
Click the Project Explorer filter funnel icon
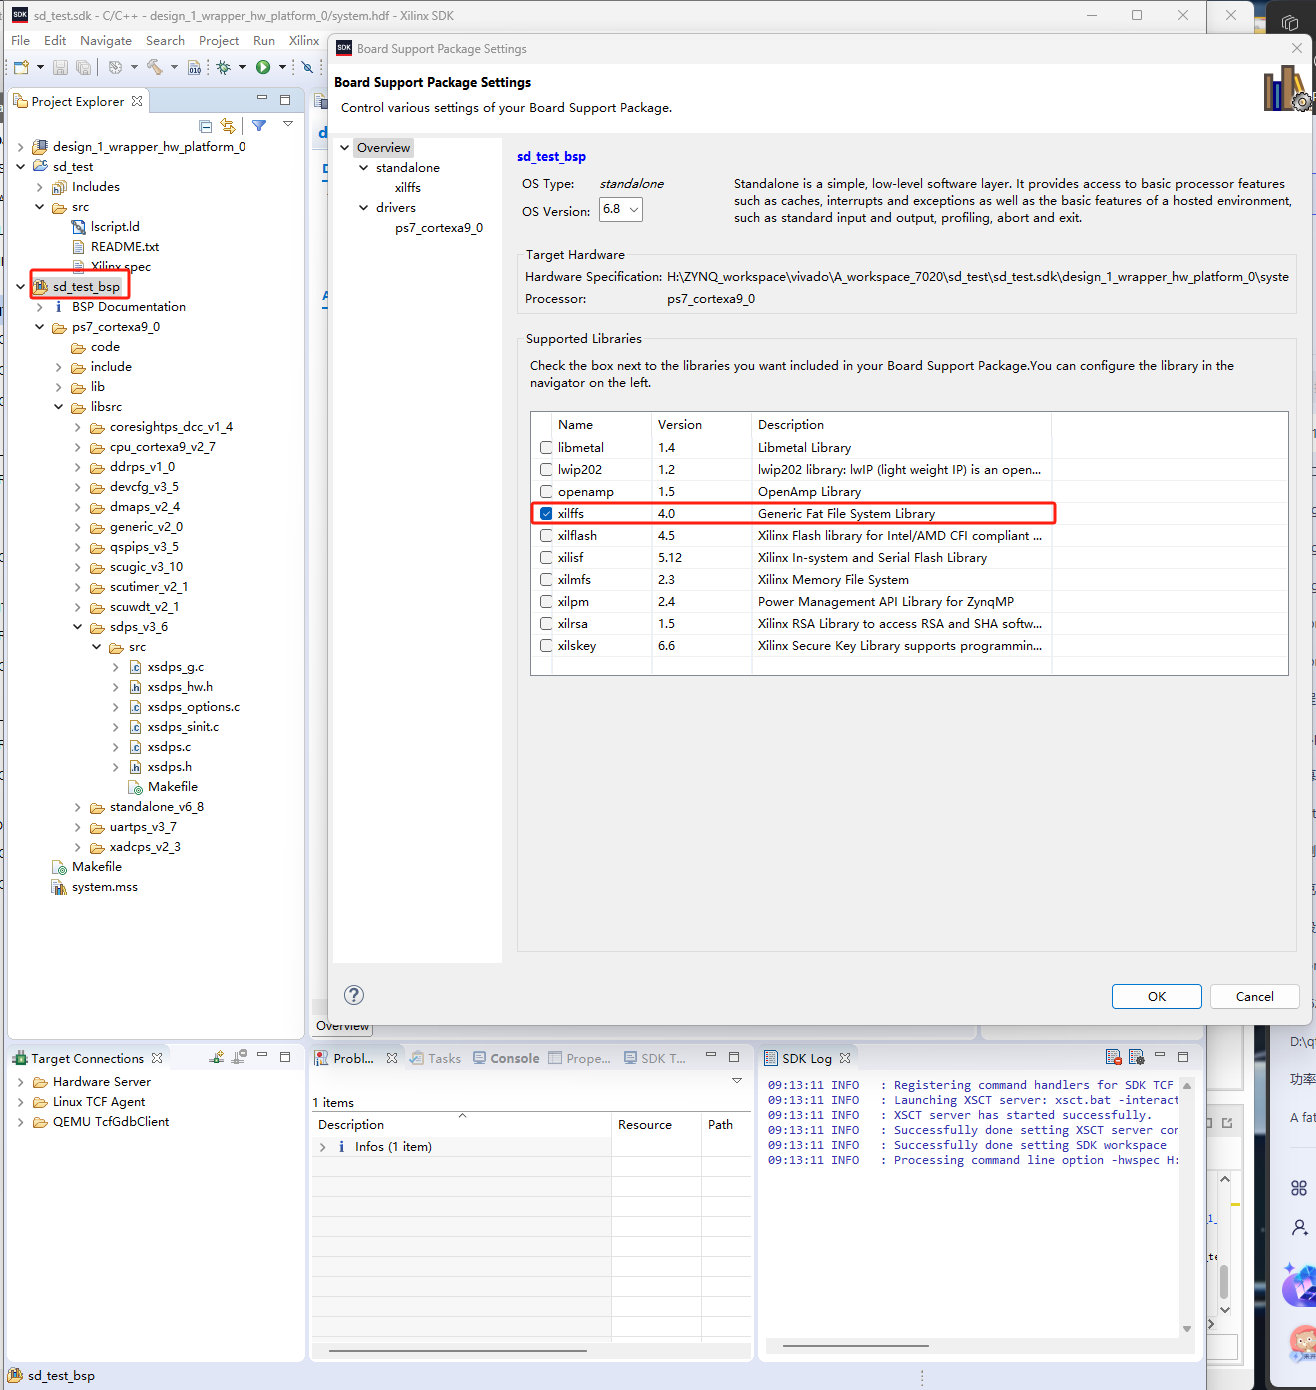coord(259,126)
